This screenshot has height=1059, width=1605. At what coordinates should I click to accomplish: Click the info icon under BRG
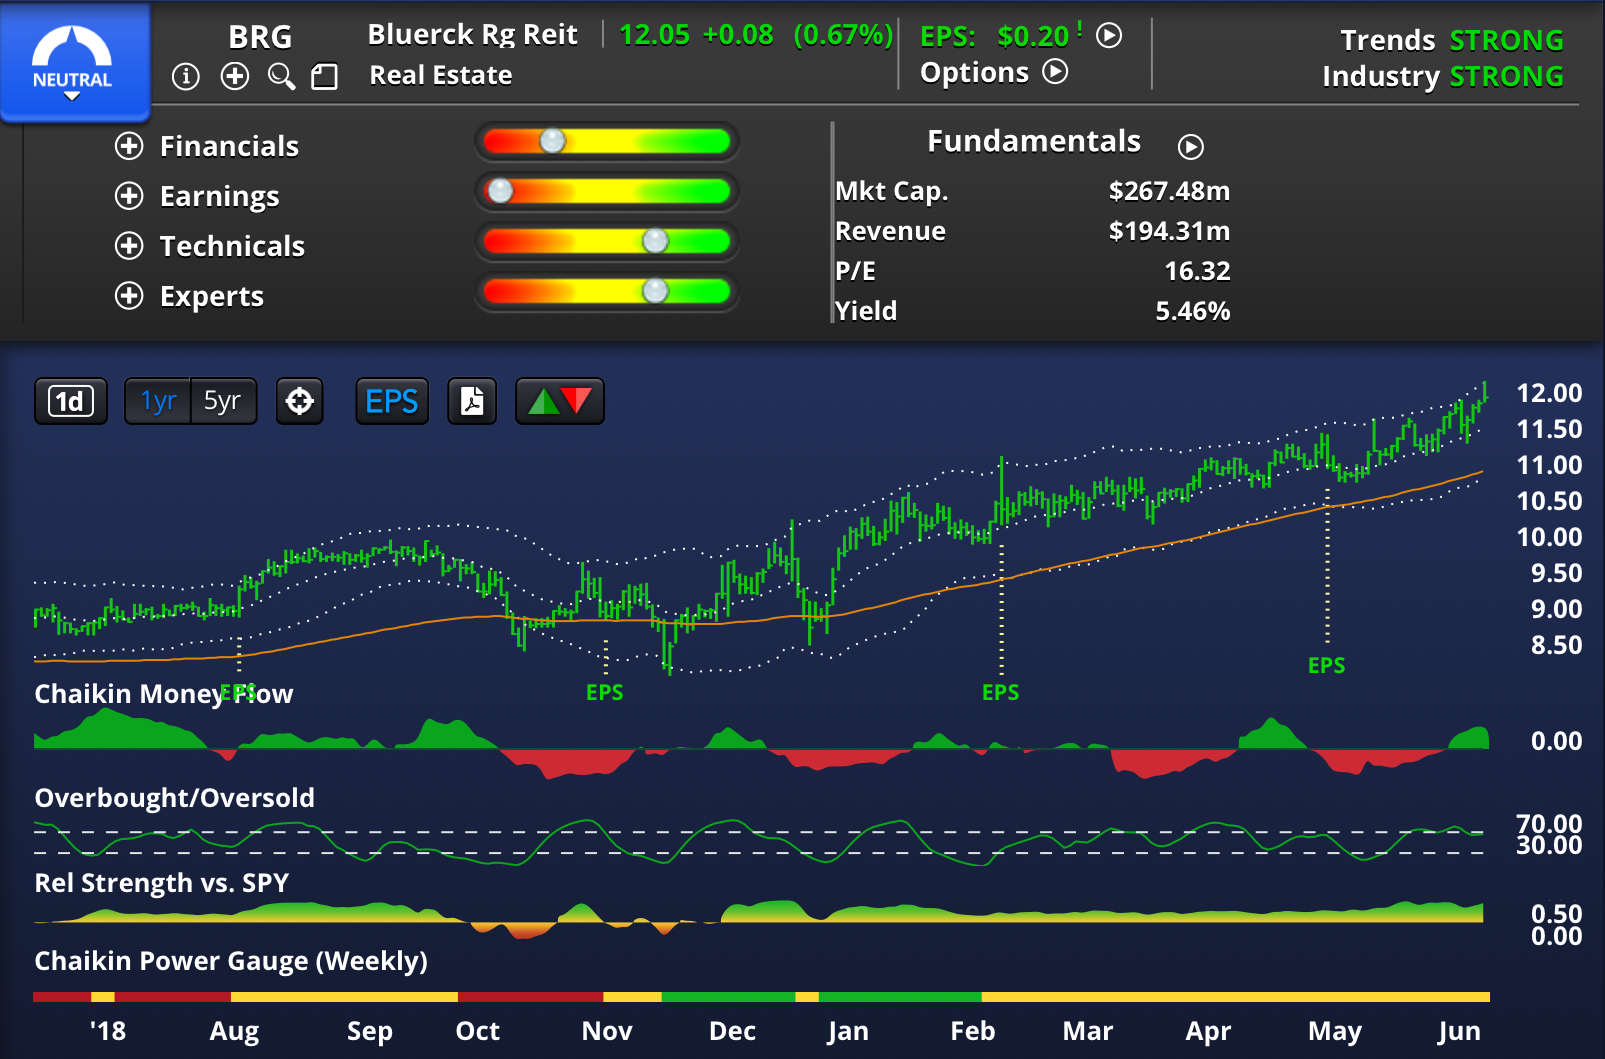click(186, 76)
